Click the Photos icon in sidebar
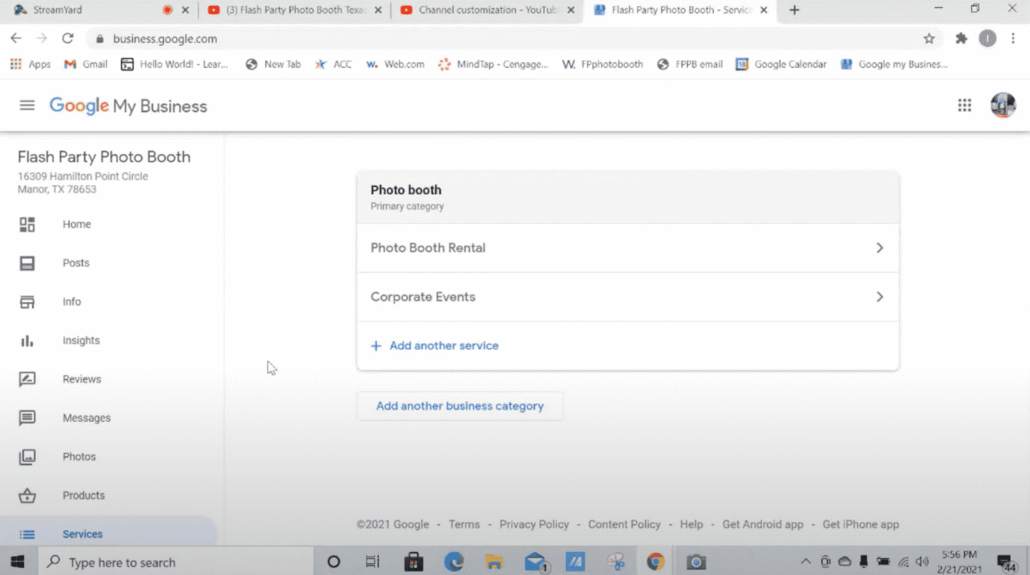Viewport: 1030px width, 575px height. tap(27, 457)
